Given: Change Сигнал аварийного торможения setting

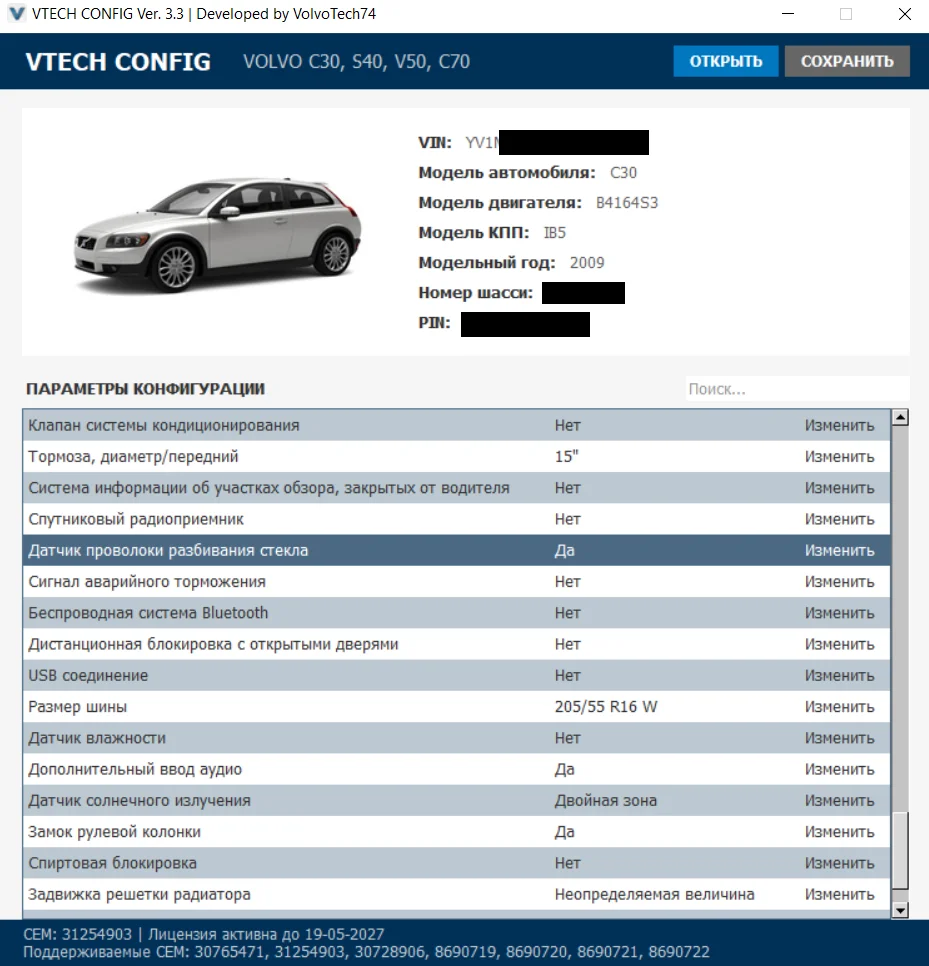Looking at the screenshot, I should [x=839, y=582].
